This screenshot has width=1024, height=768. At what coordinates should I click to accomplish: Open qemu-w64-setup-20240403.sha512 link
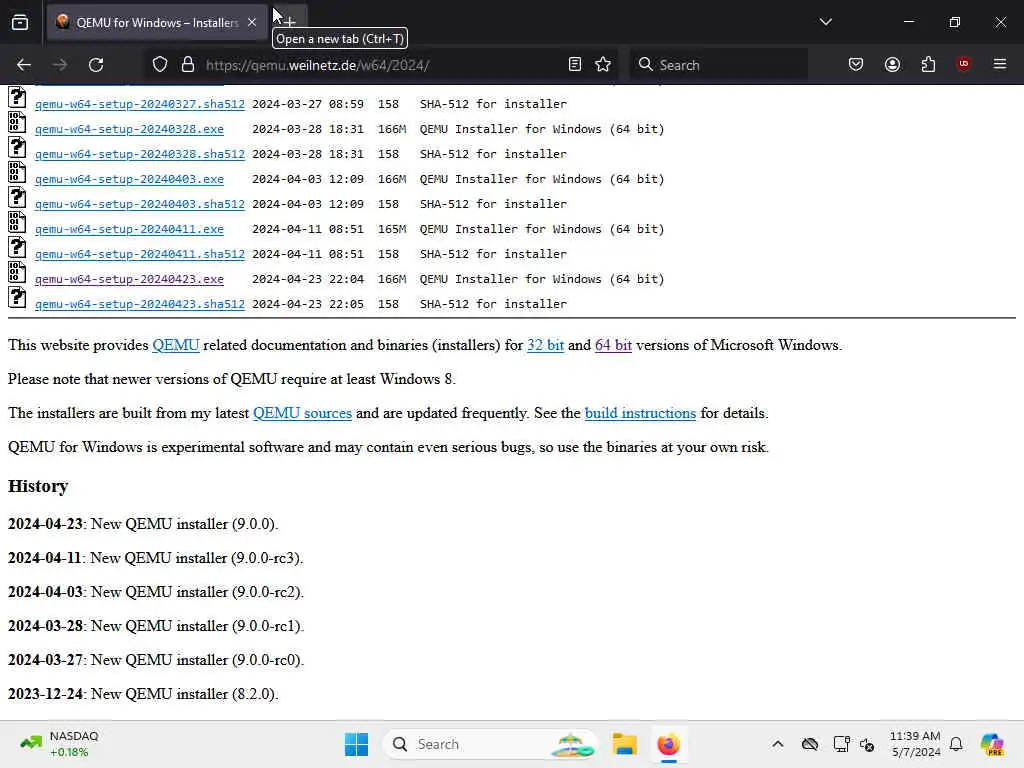(140, 204)
